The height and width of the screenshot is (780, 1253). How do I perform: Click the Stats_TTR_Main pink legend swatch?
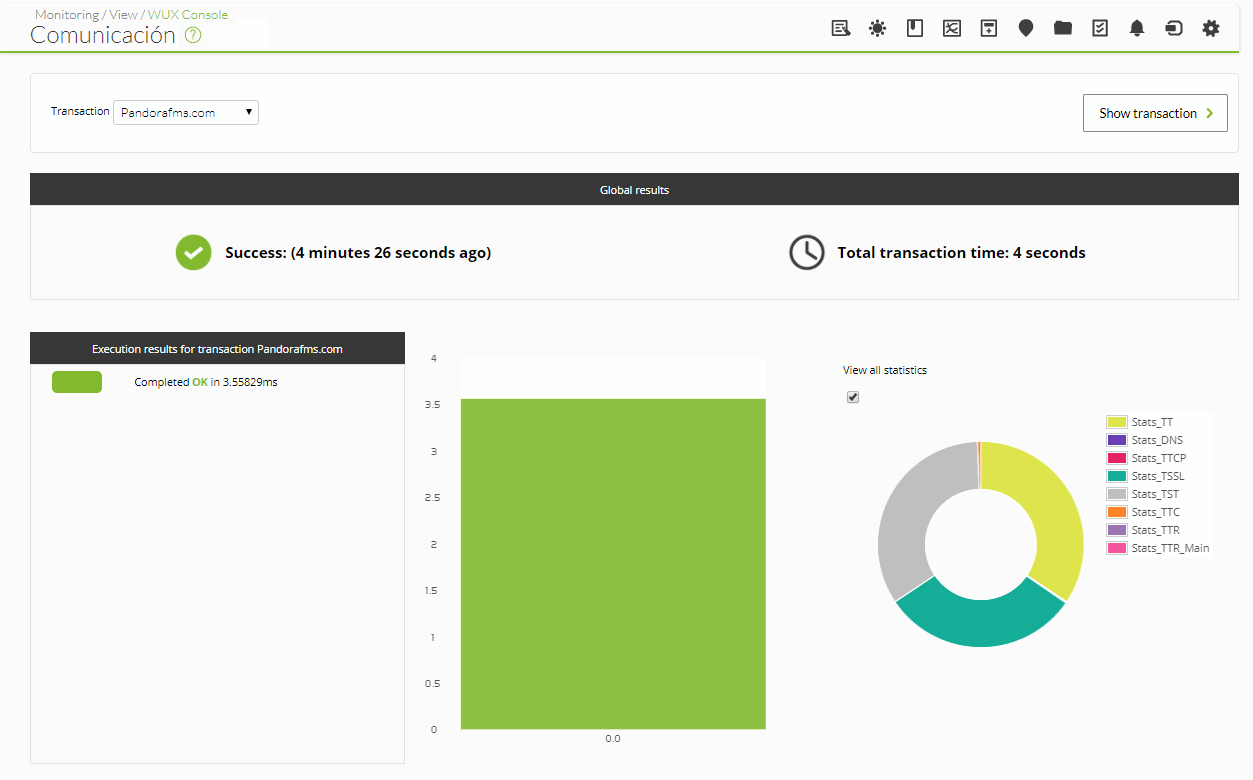tap(1117, 548)
